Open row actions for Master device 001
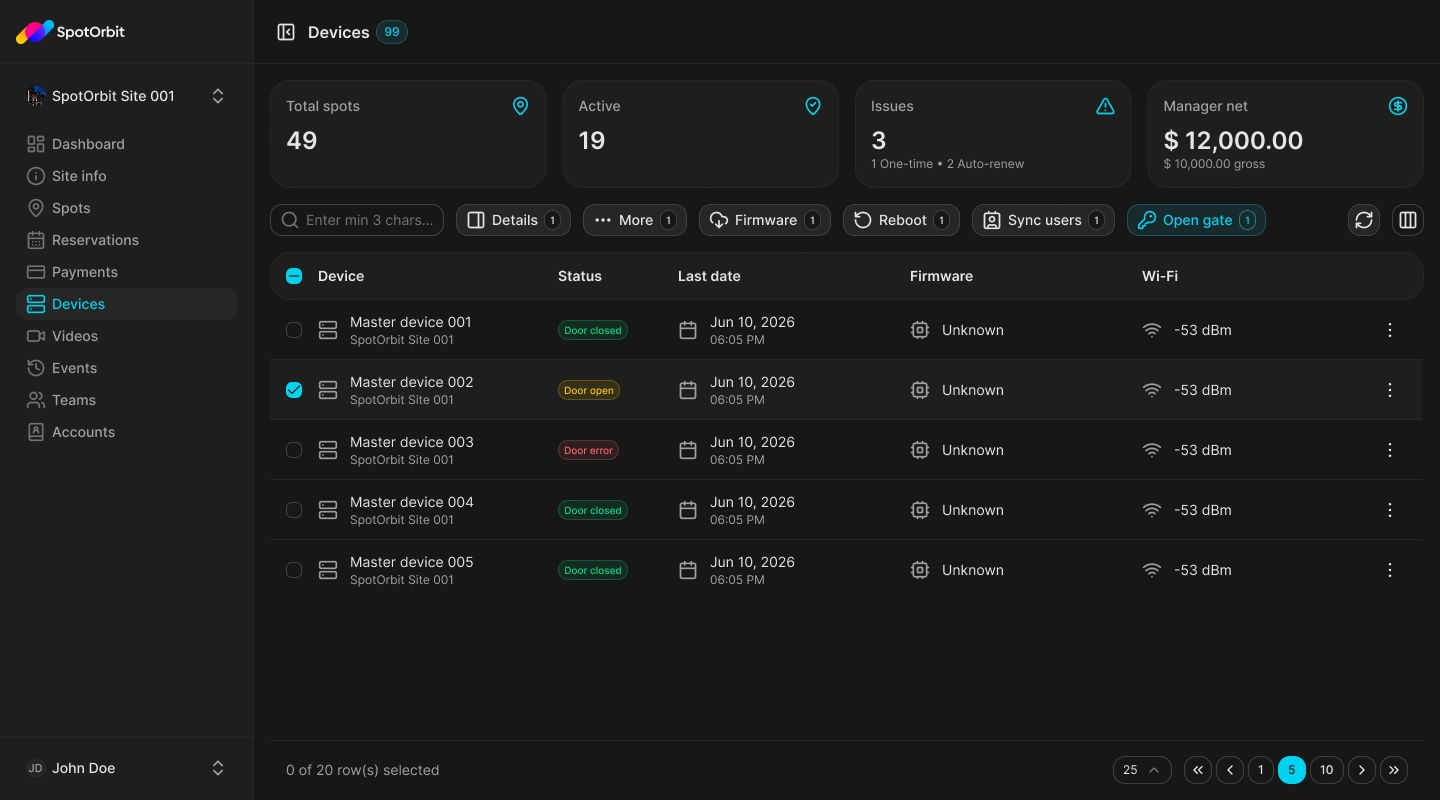This screenshot has width=1440, height=800. point(1390,330)
